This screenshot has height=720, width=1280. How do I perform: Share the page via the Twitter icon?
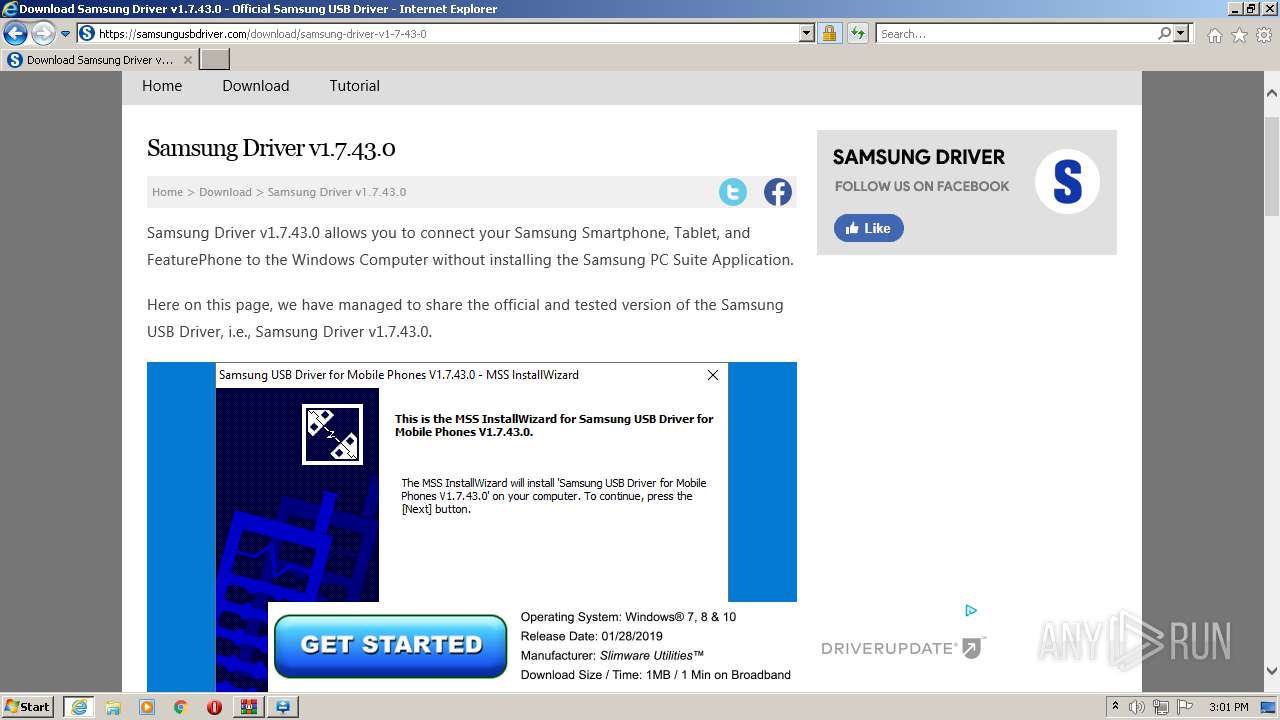[733, 192]
